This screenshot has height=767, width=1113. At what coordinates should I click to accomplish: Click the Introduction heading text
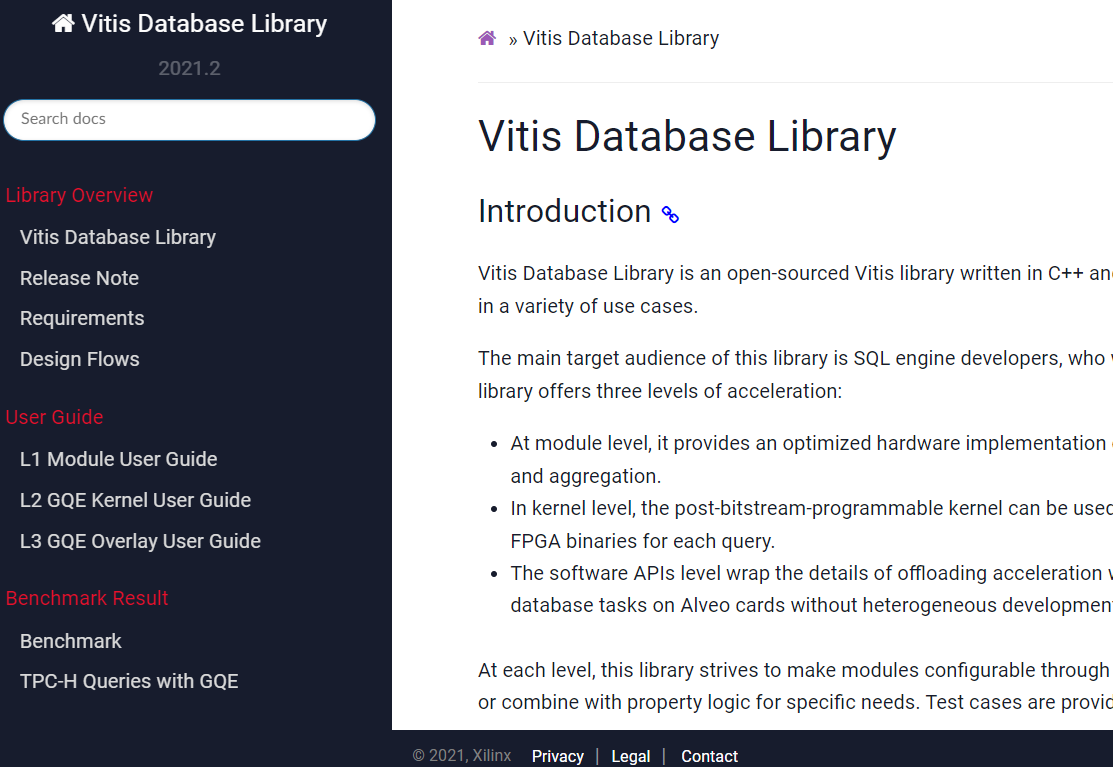(x=565, y=211)
